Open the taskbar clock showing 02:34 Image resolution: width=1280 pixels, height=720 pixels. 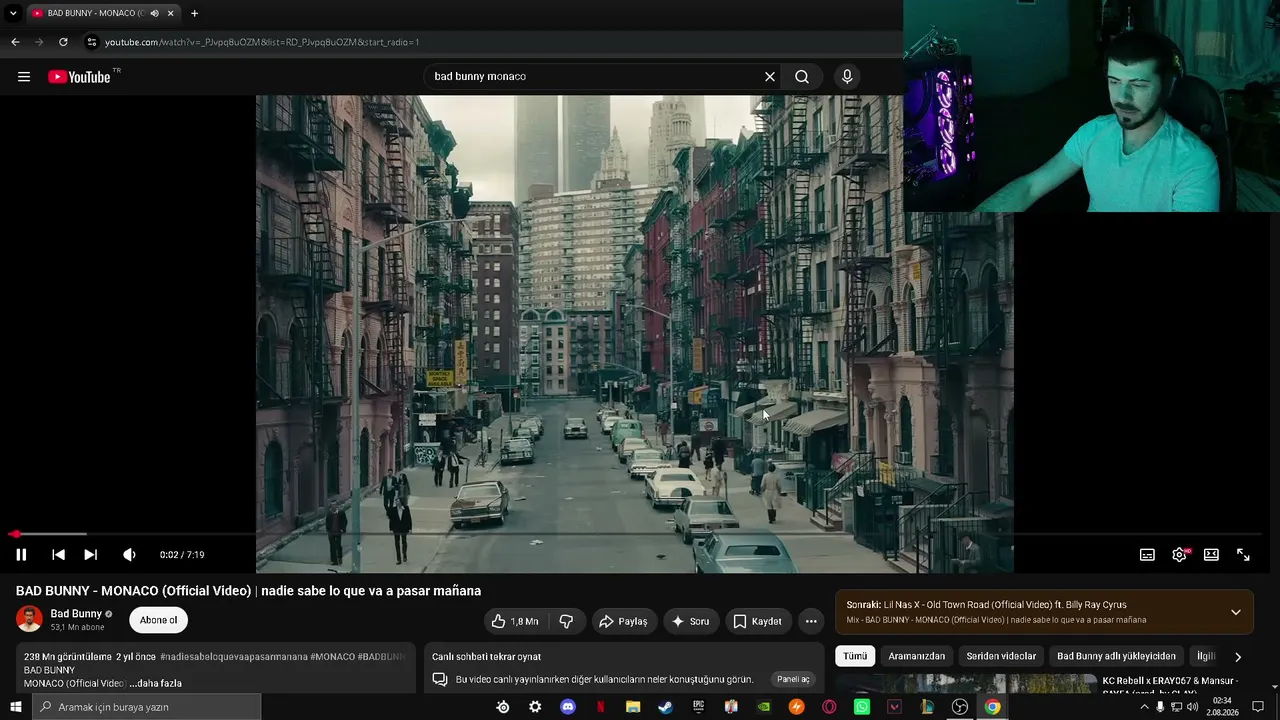(x=1222, y=707)
